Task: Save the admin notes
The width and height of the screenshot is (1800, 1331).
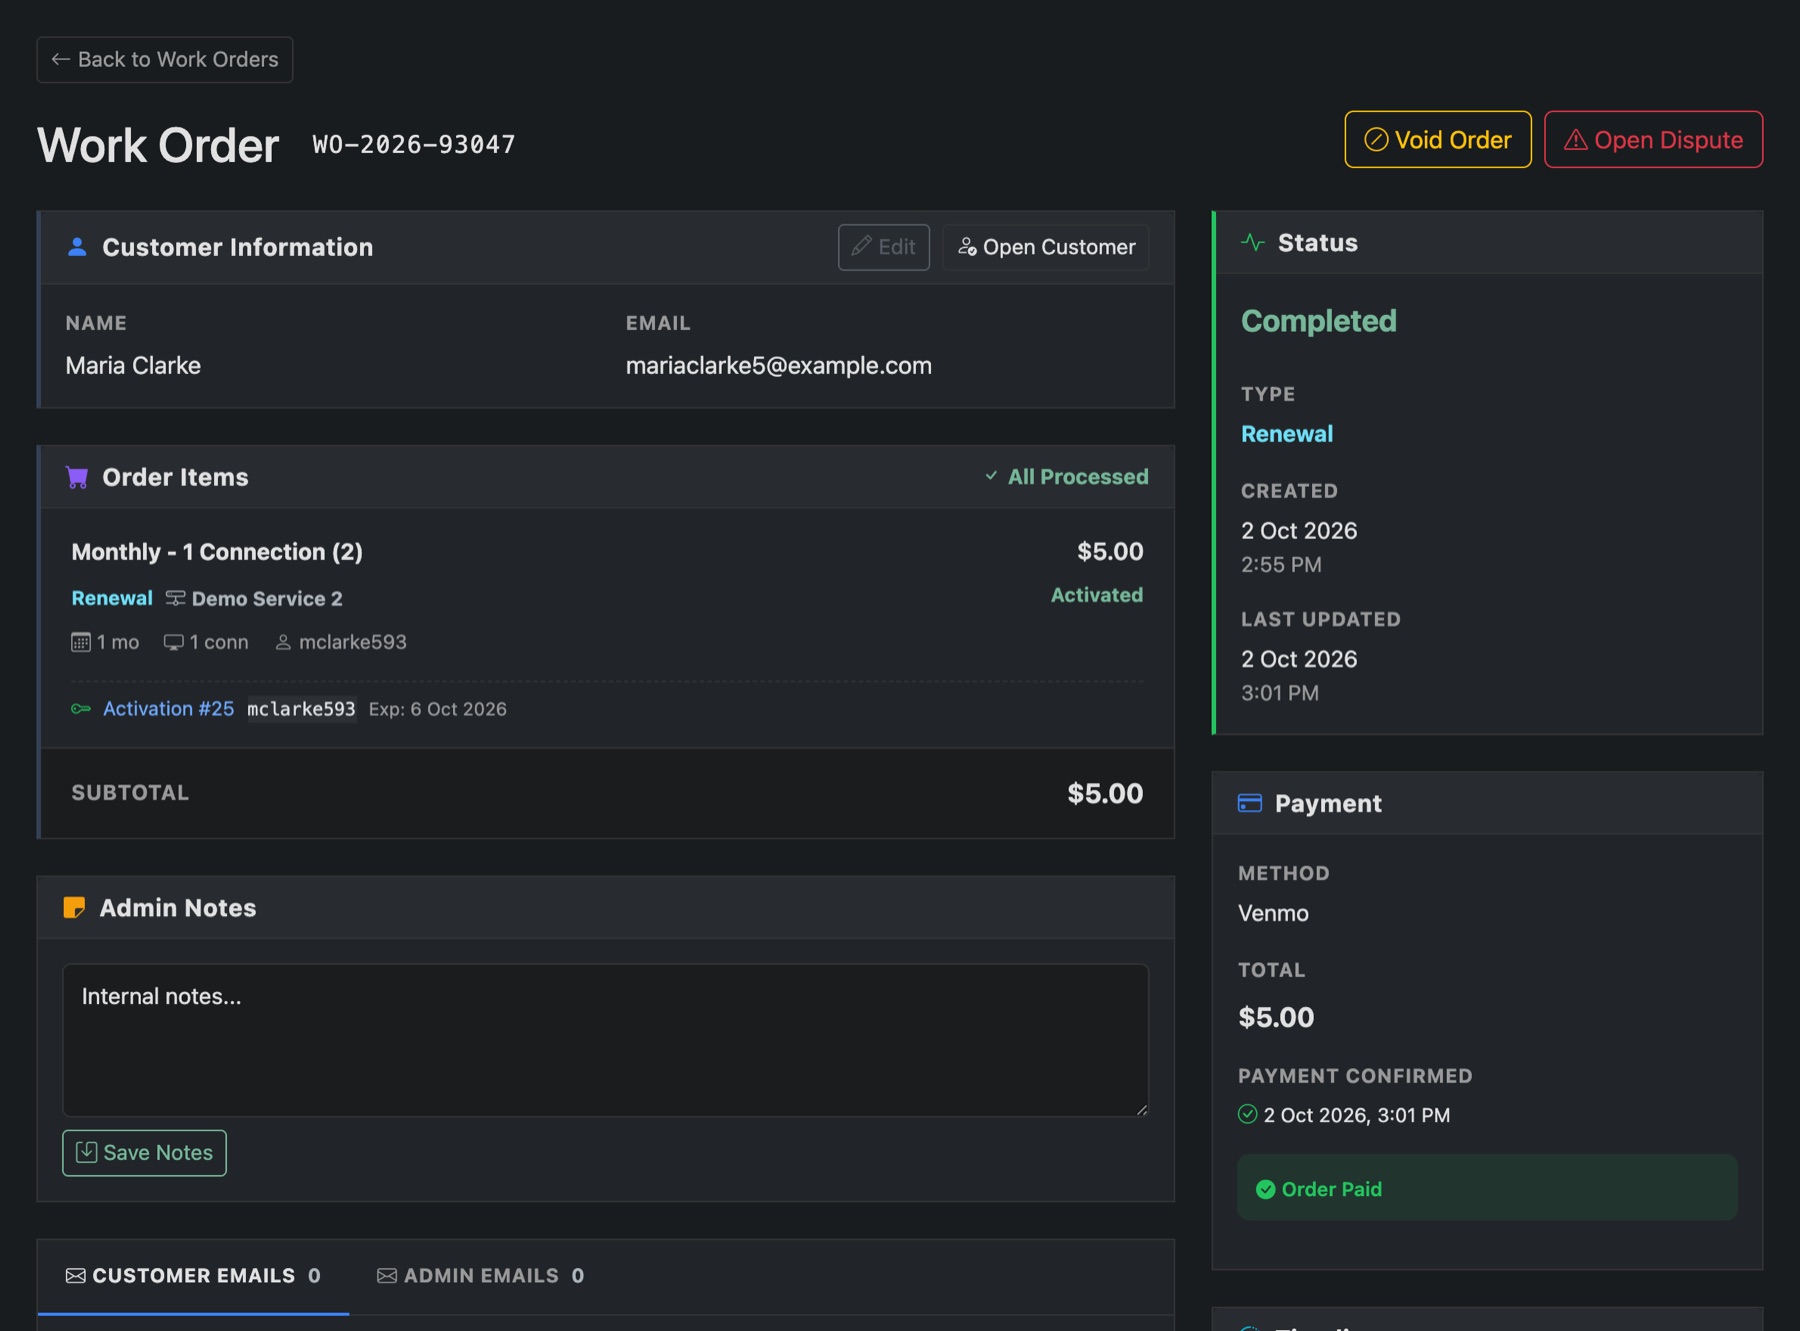Action: coord(145,1153)
